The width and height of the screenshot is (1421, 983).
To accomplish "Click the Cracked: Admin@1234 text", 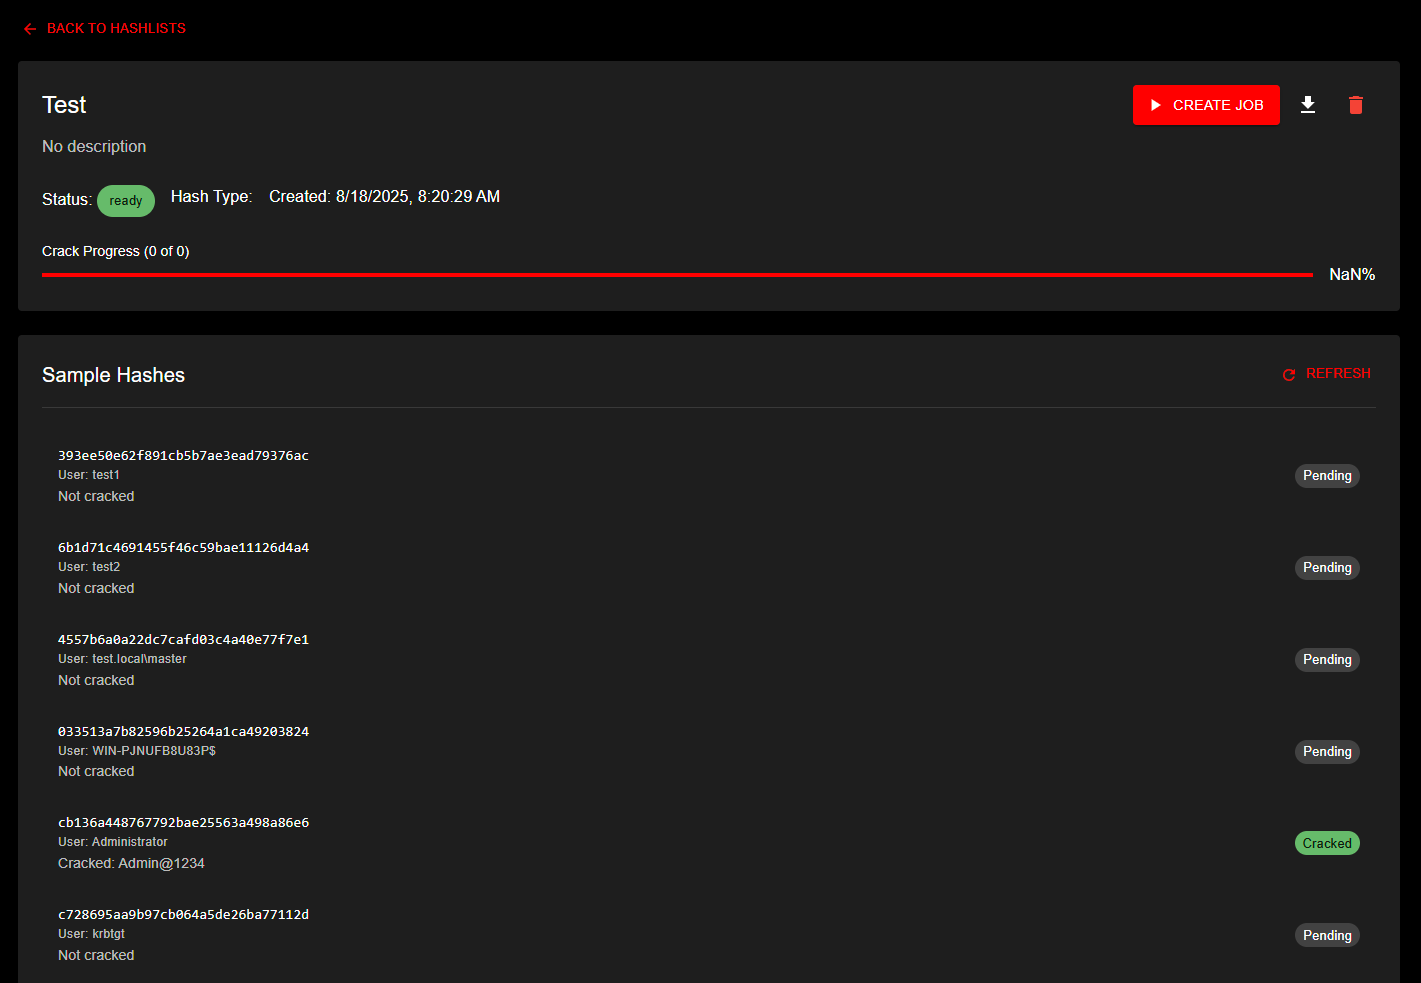I will point(131,862).
